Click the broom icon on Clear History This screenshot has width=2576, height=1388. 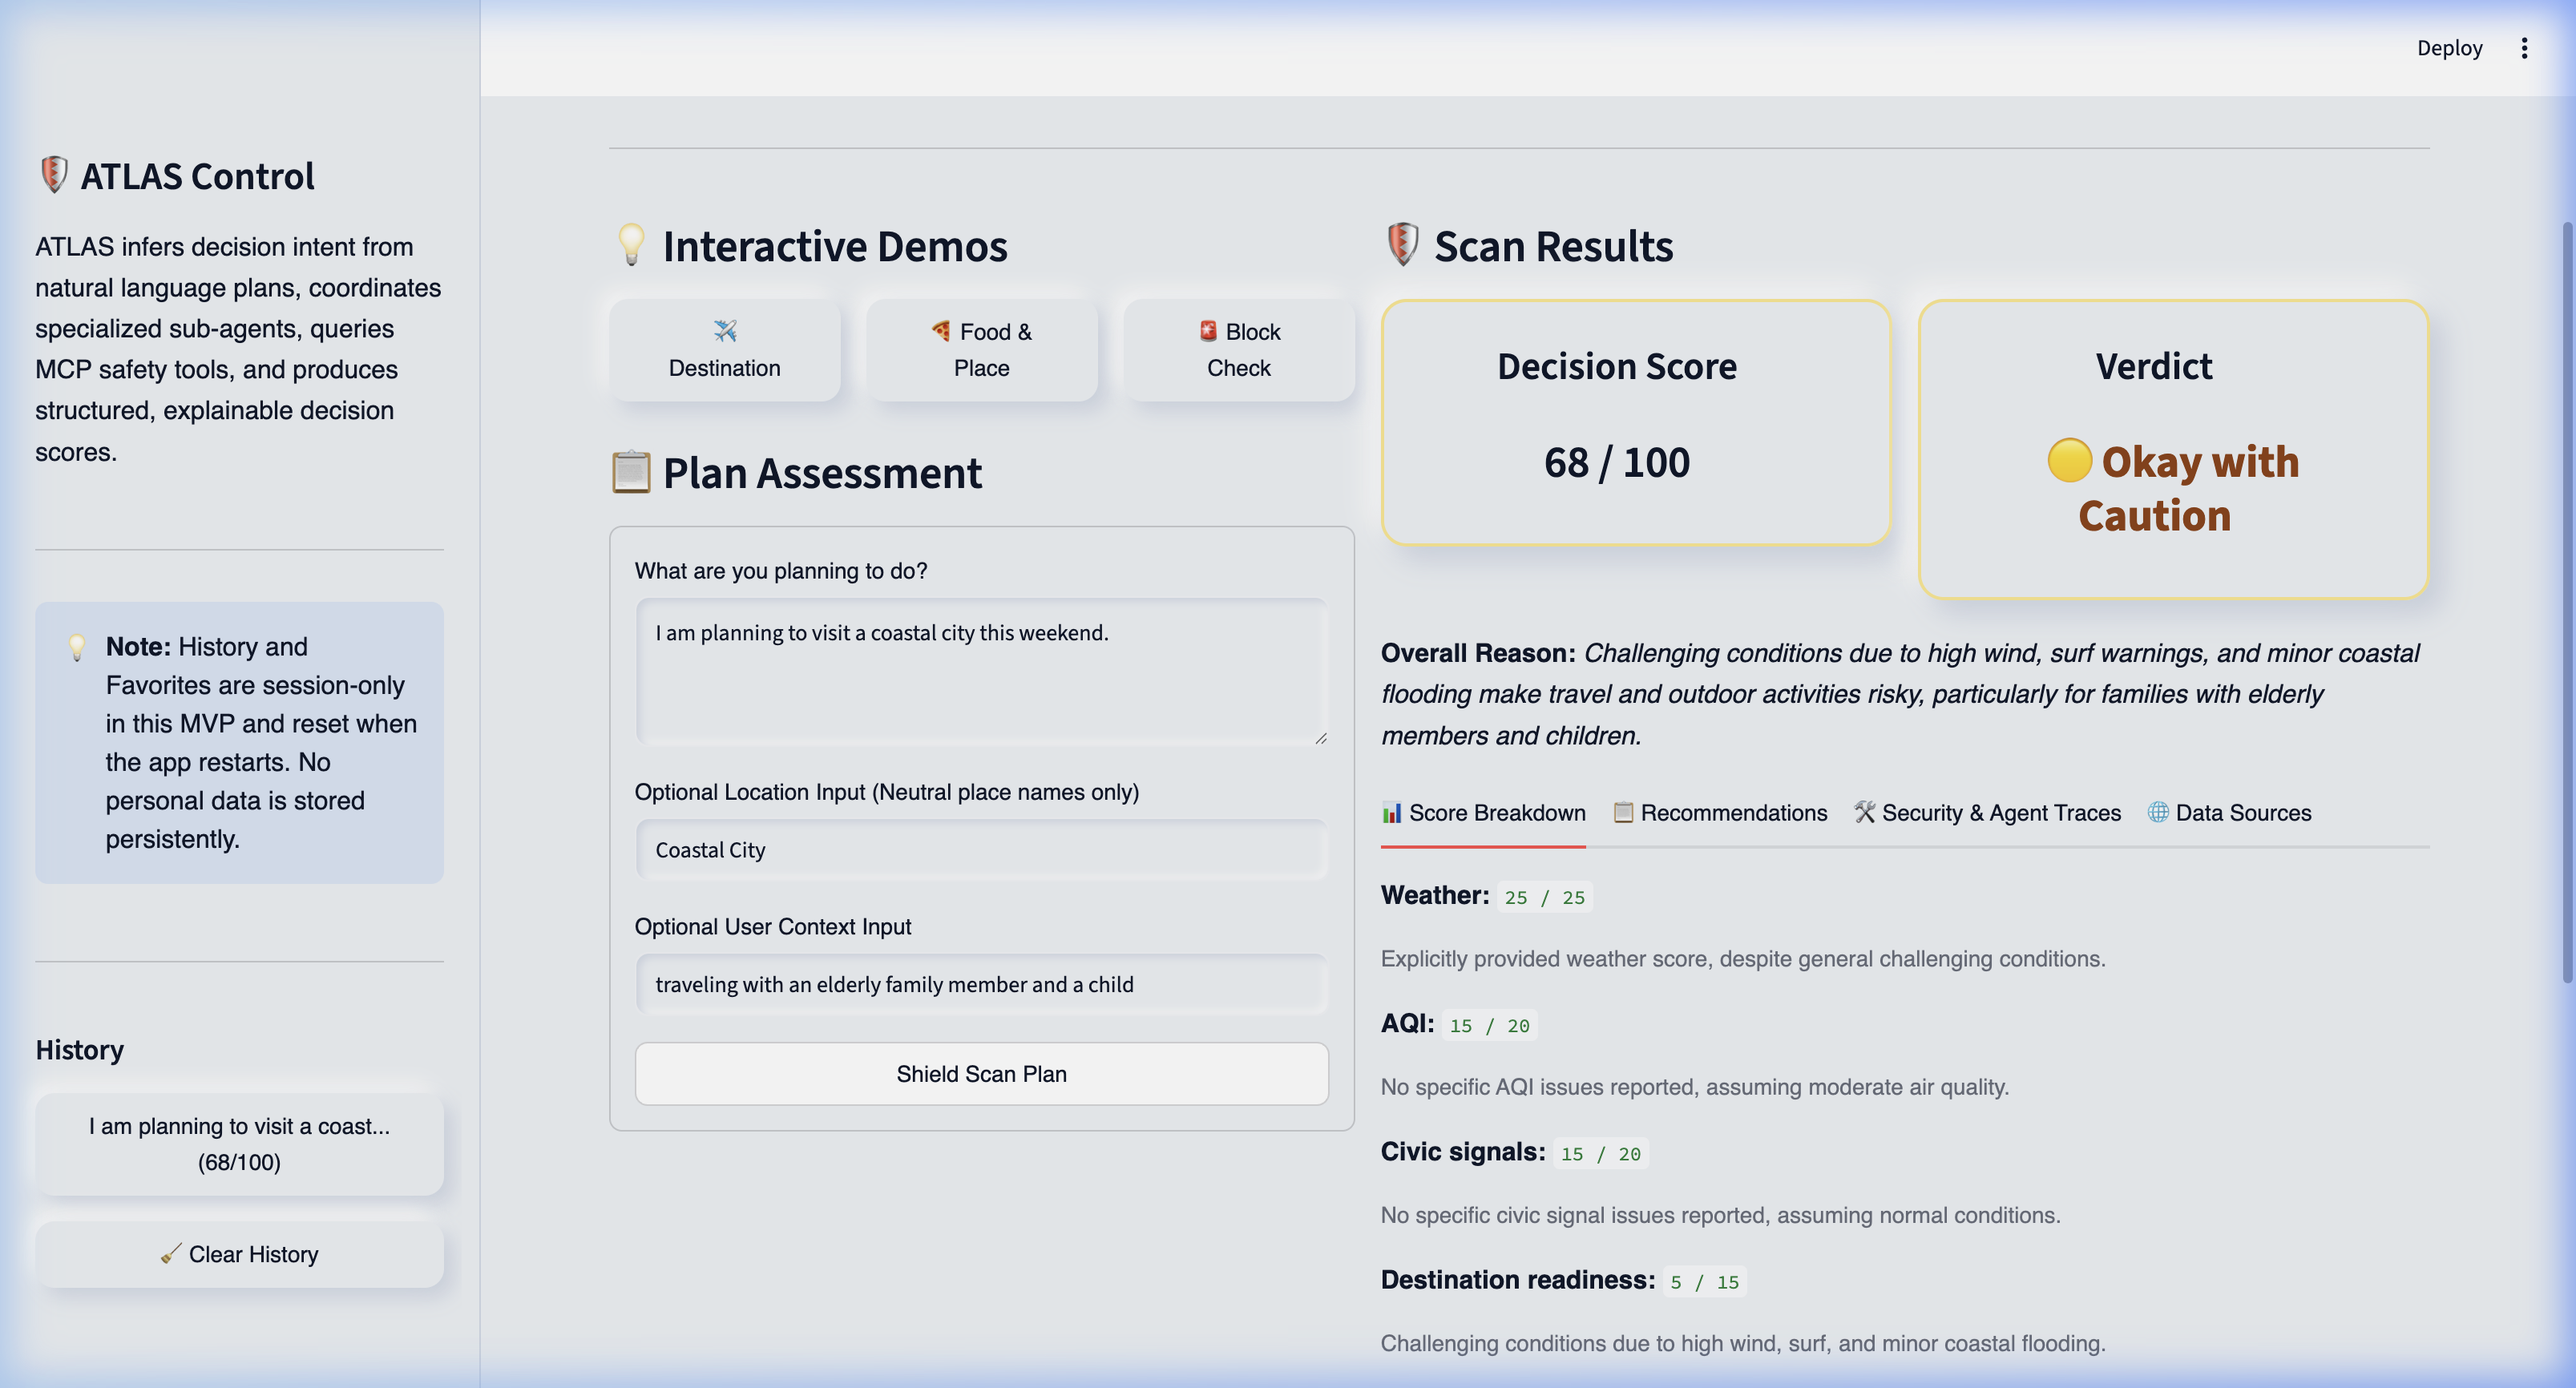tap(171, 1253)
